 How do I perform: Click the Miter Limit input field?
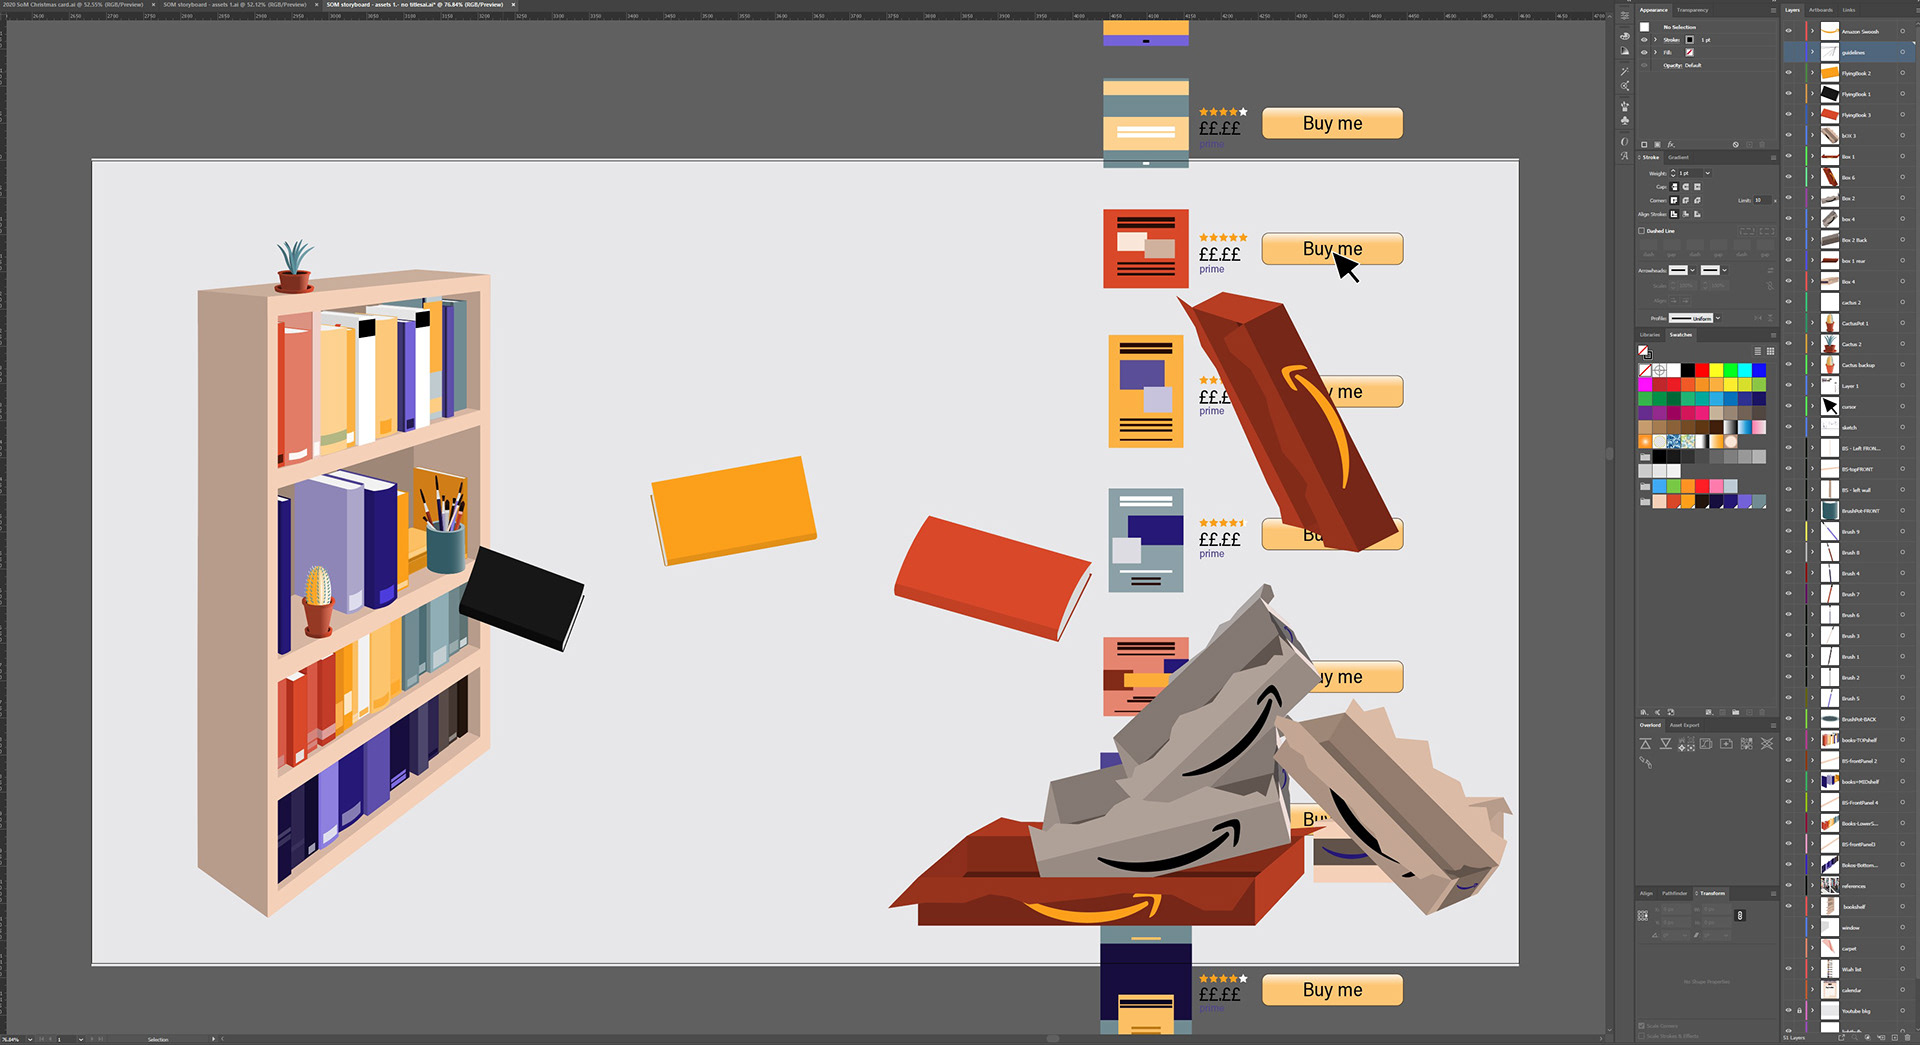coord(1762,200)
